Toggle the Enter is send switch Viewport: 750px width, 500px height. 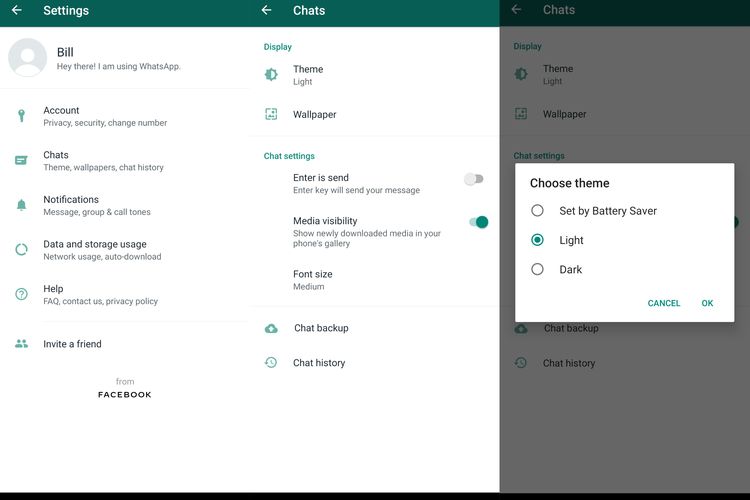tap(474, 179)
